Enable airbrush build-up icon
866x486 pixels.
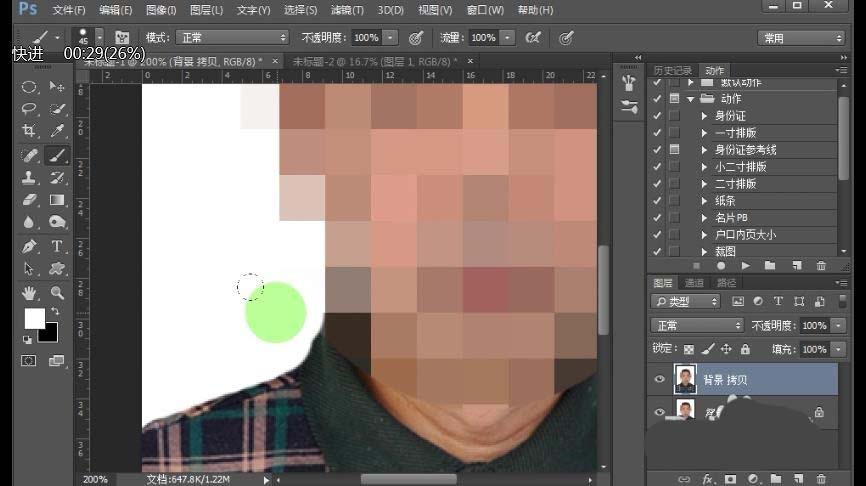coord(533,38)
